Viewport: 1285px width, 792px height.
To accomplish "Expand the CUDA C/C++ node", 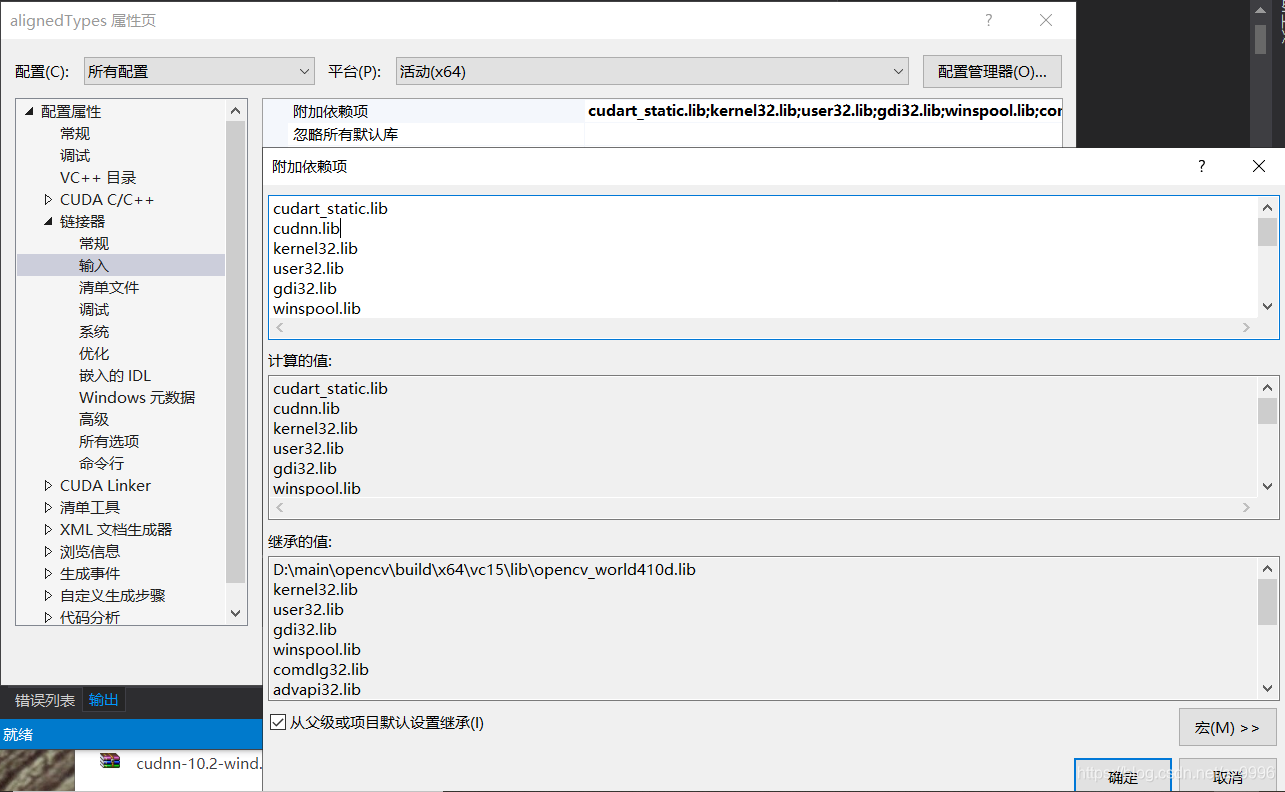I will point(48,199).
